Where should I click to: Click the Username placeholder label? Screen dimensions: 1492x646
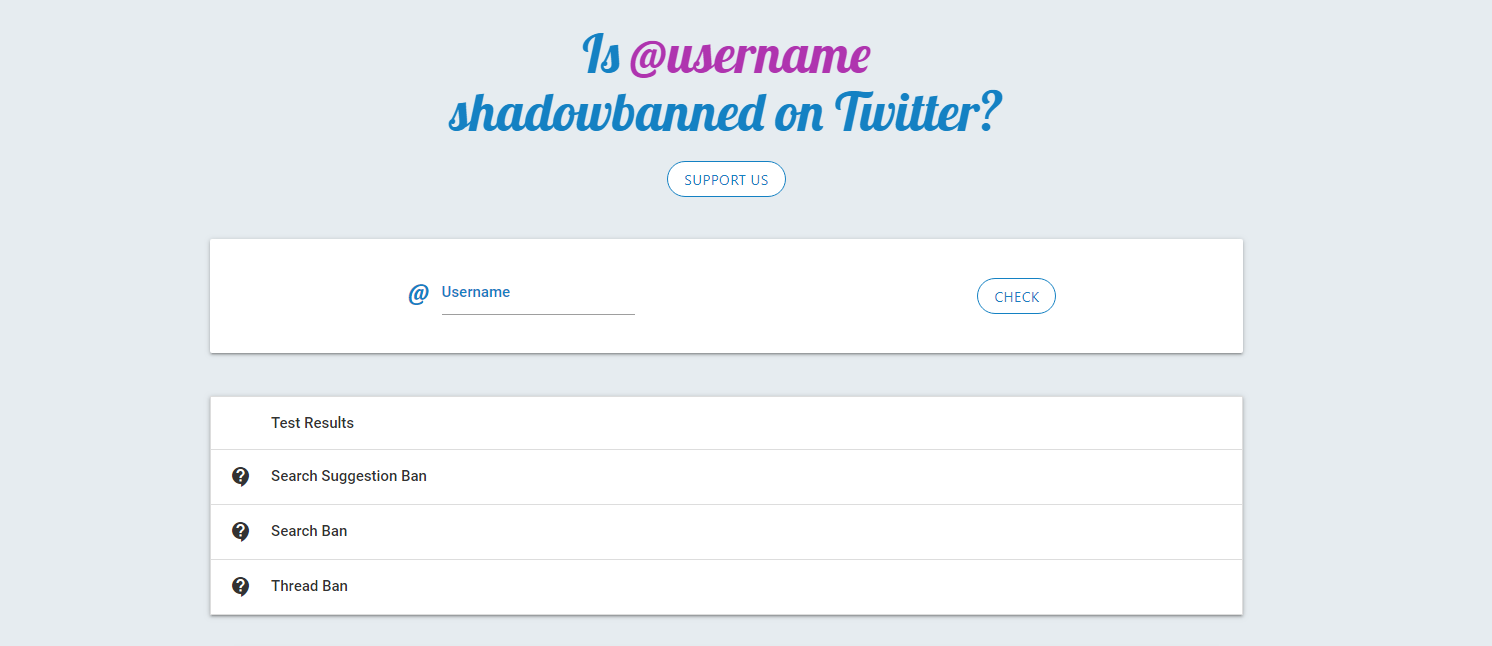tap(476, 292)
